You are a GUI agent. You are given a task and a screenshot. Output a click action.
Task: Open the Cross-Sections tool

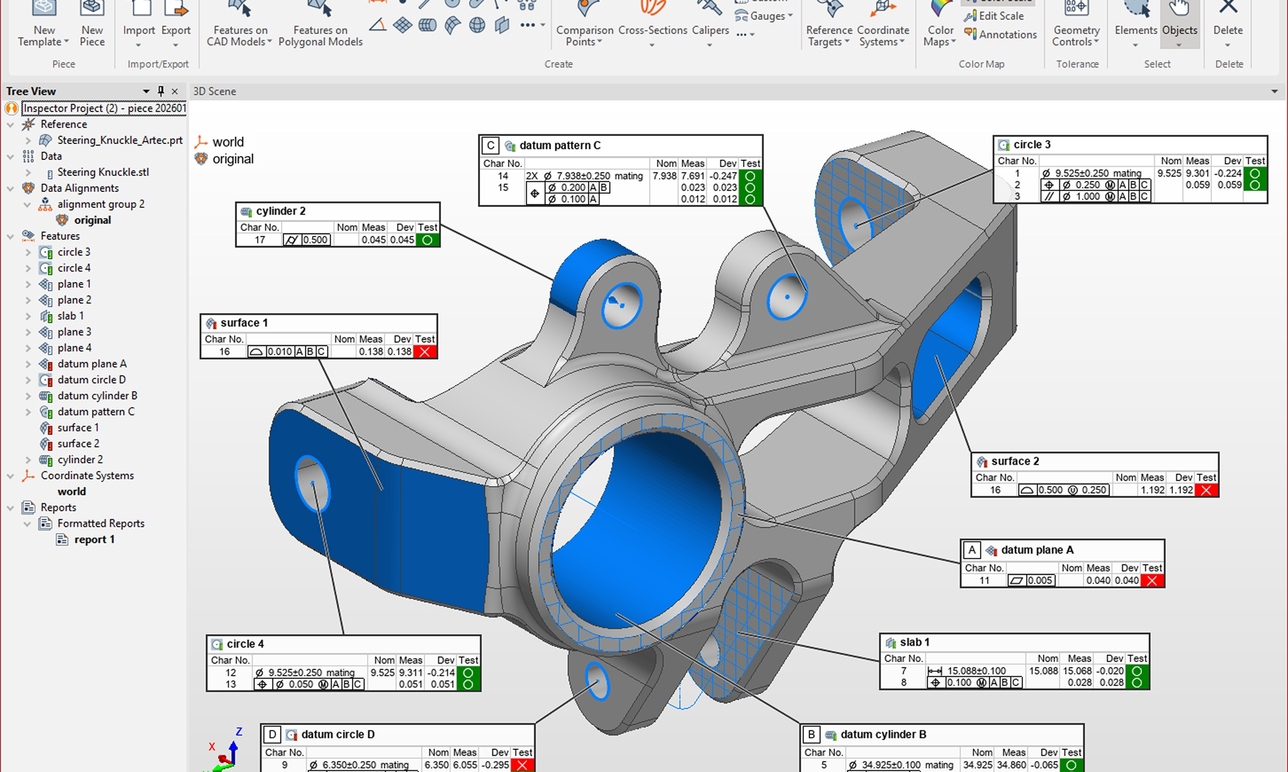pos(653,30)
